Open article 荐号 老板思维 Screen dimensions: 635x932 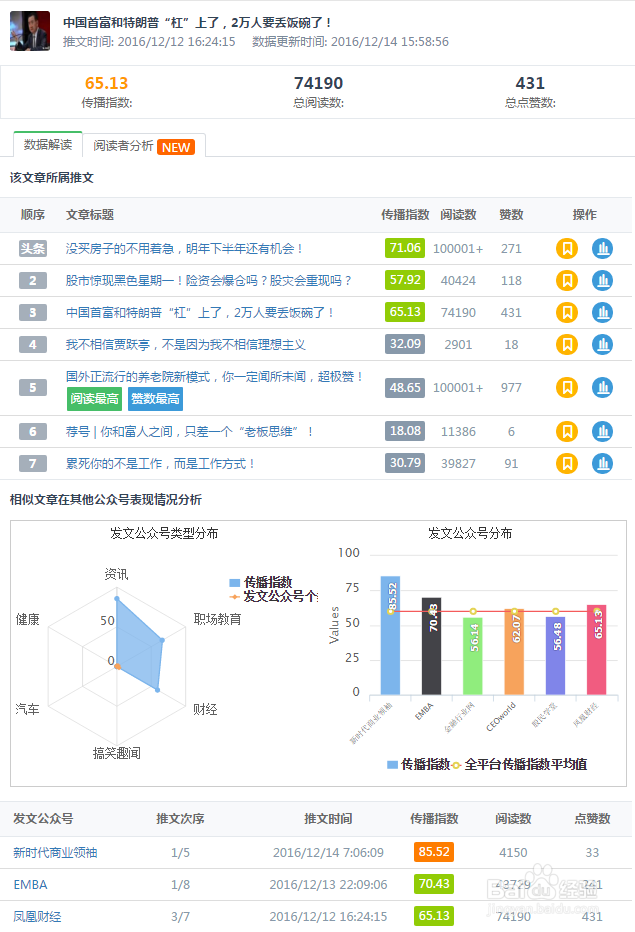click(189, 432)
